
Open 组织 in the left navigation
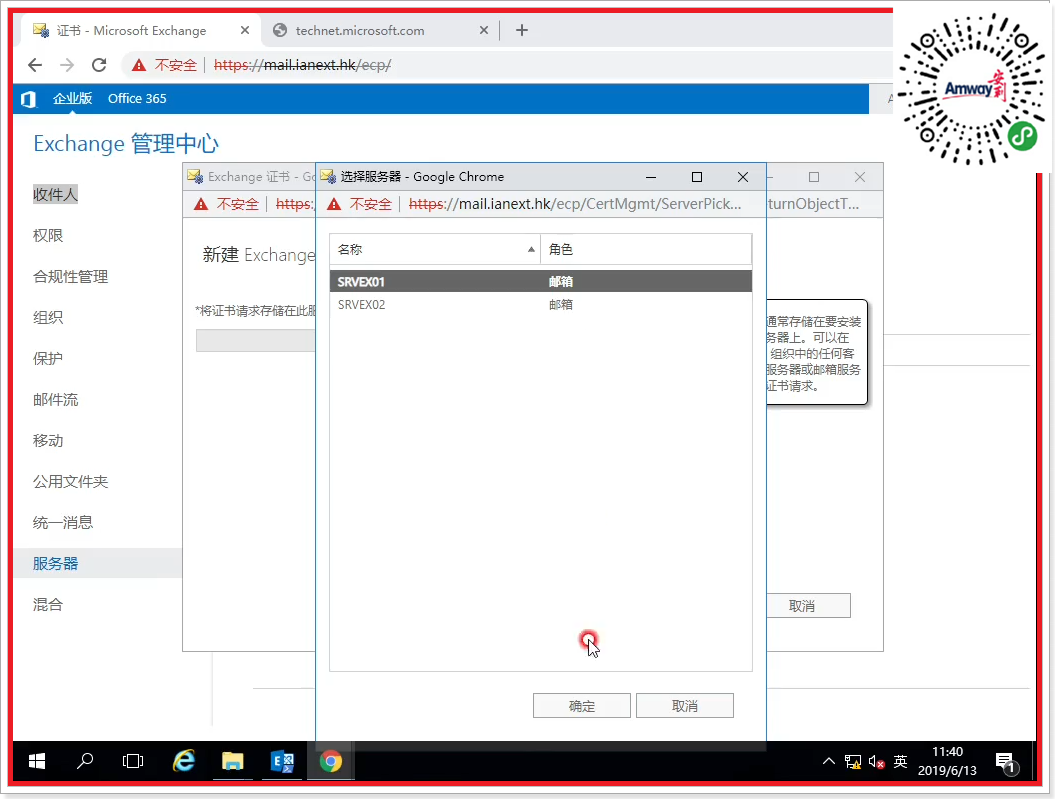(x=48, y=317)
